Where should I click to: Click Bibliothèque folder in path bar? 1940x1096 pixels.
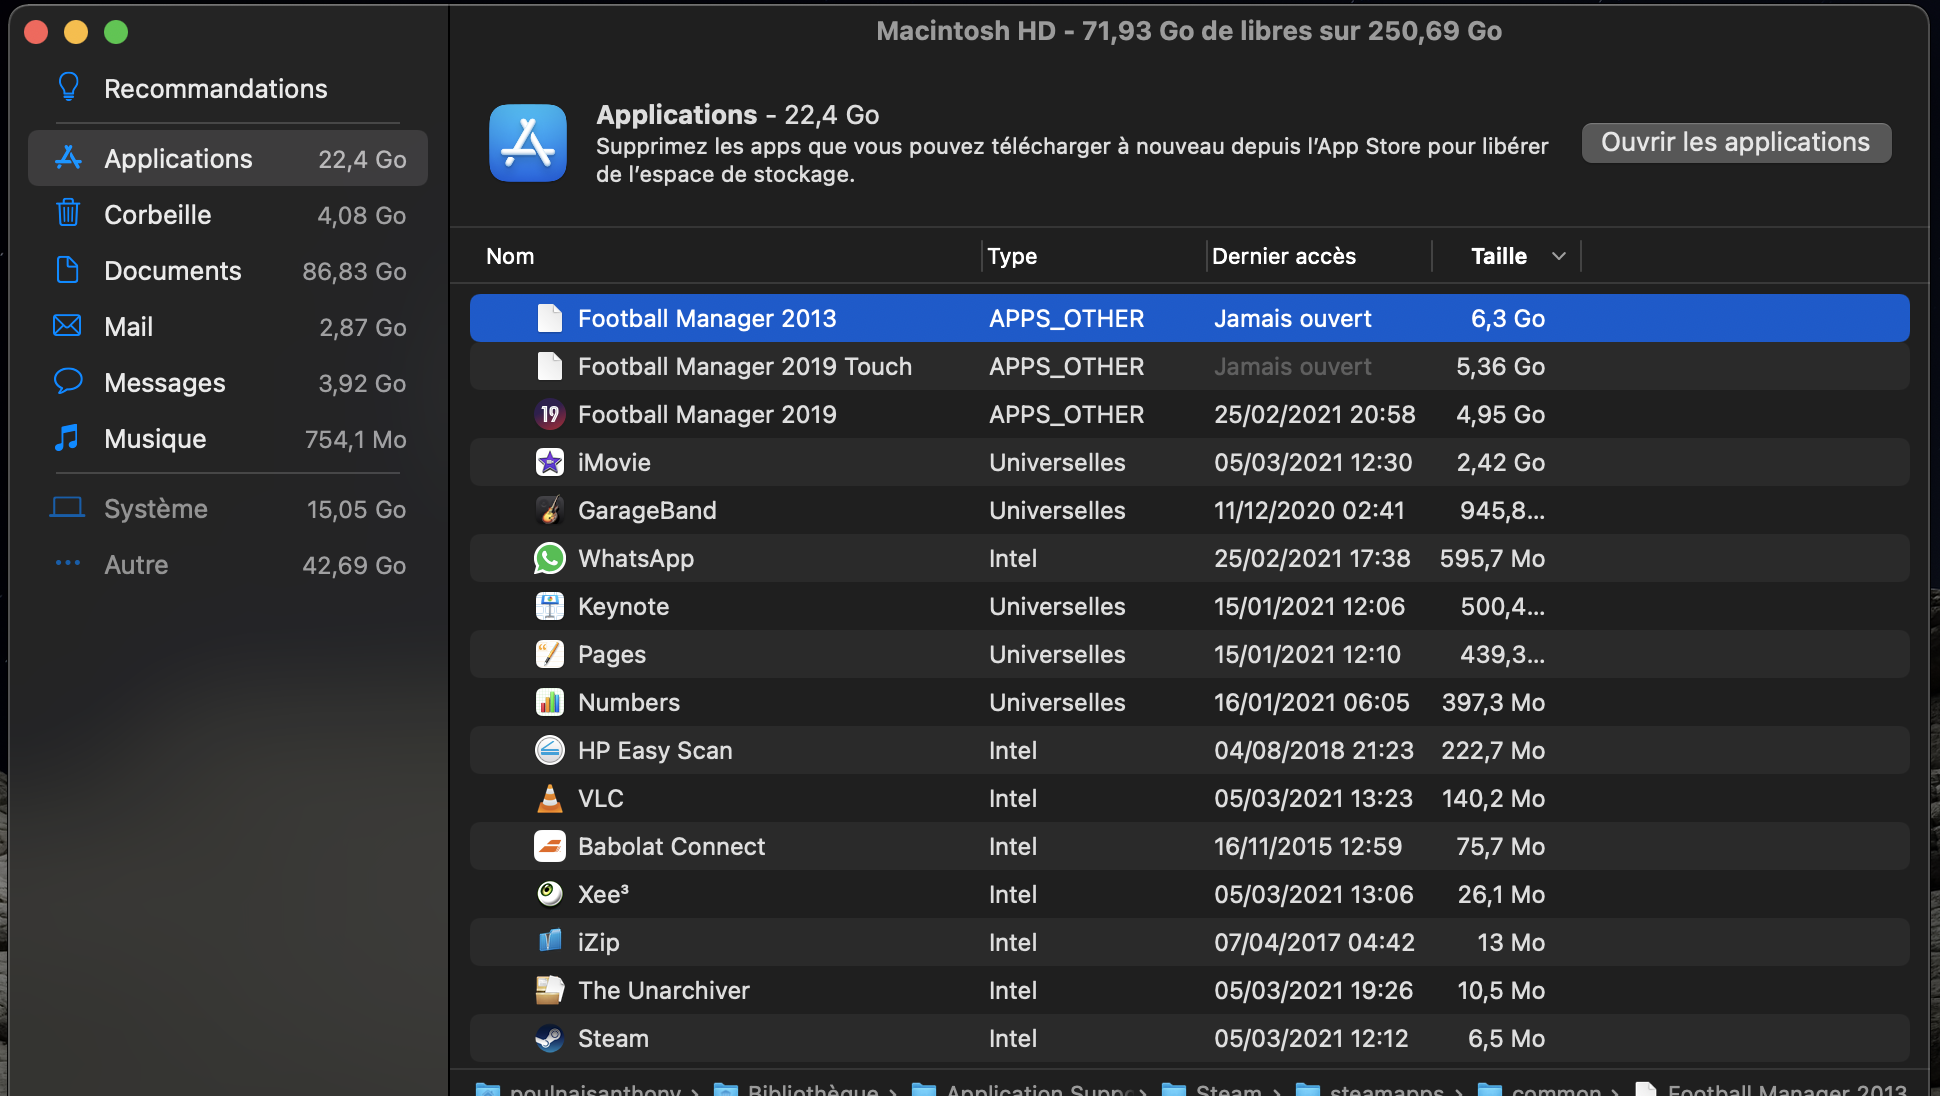tap(811, 1088)
